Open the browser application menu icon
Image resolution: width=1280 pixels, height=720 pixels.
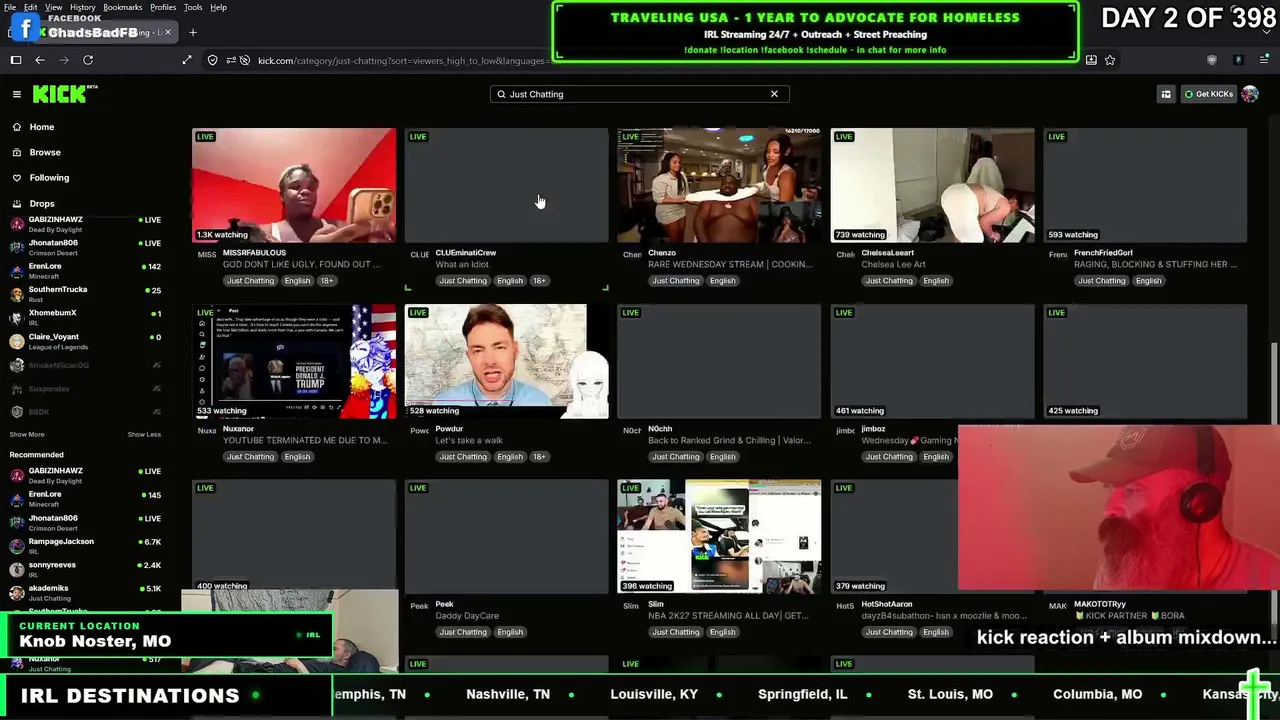(x=1263, y=60)
